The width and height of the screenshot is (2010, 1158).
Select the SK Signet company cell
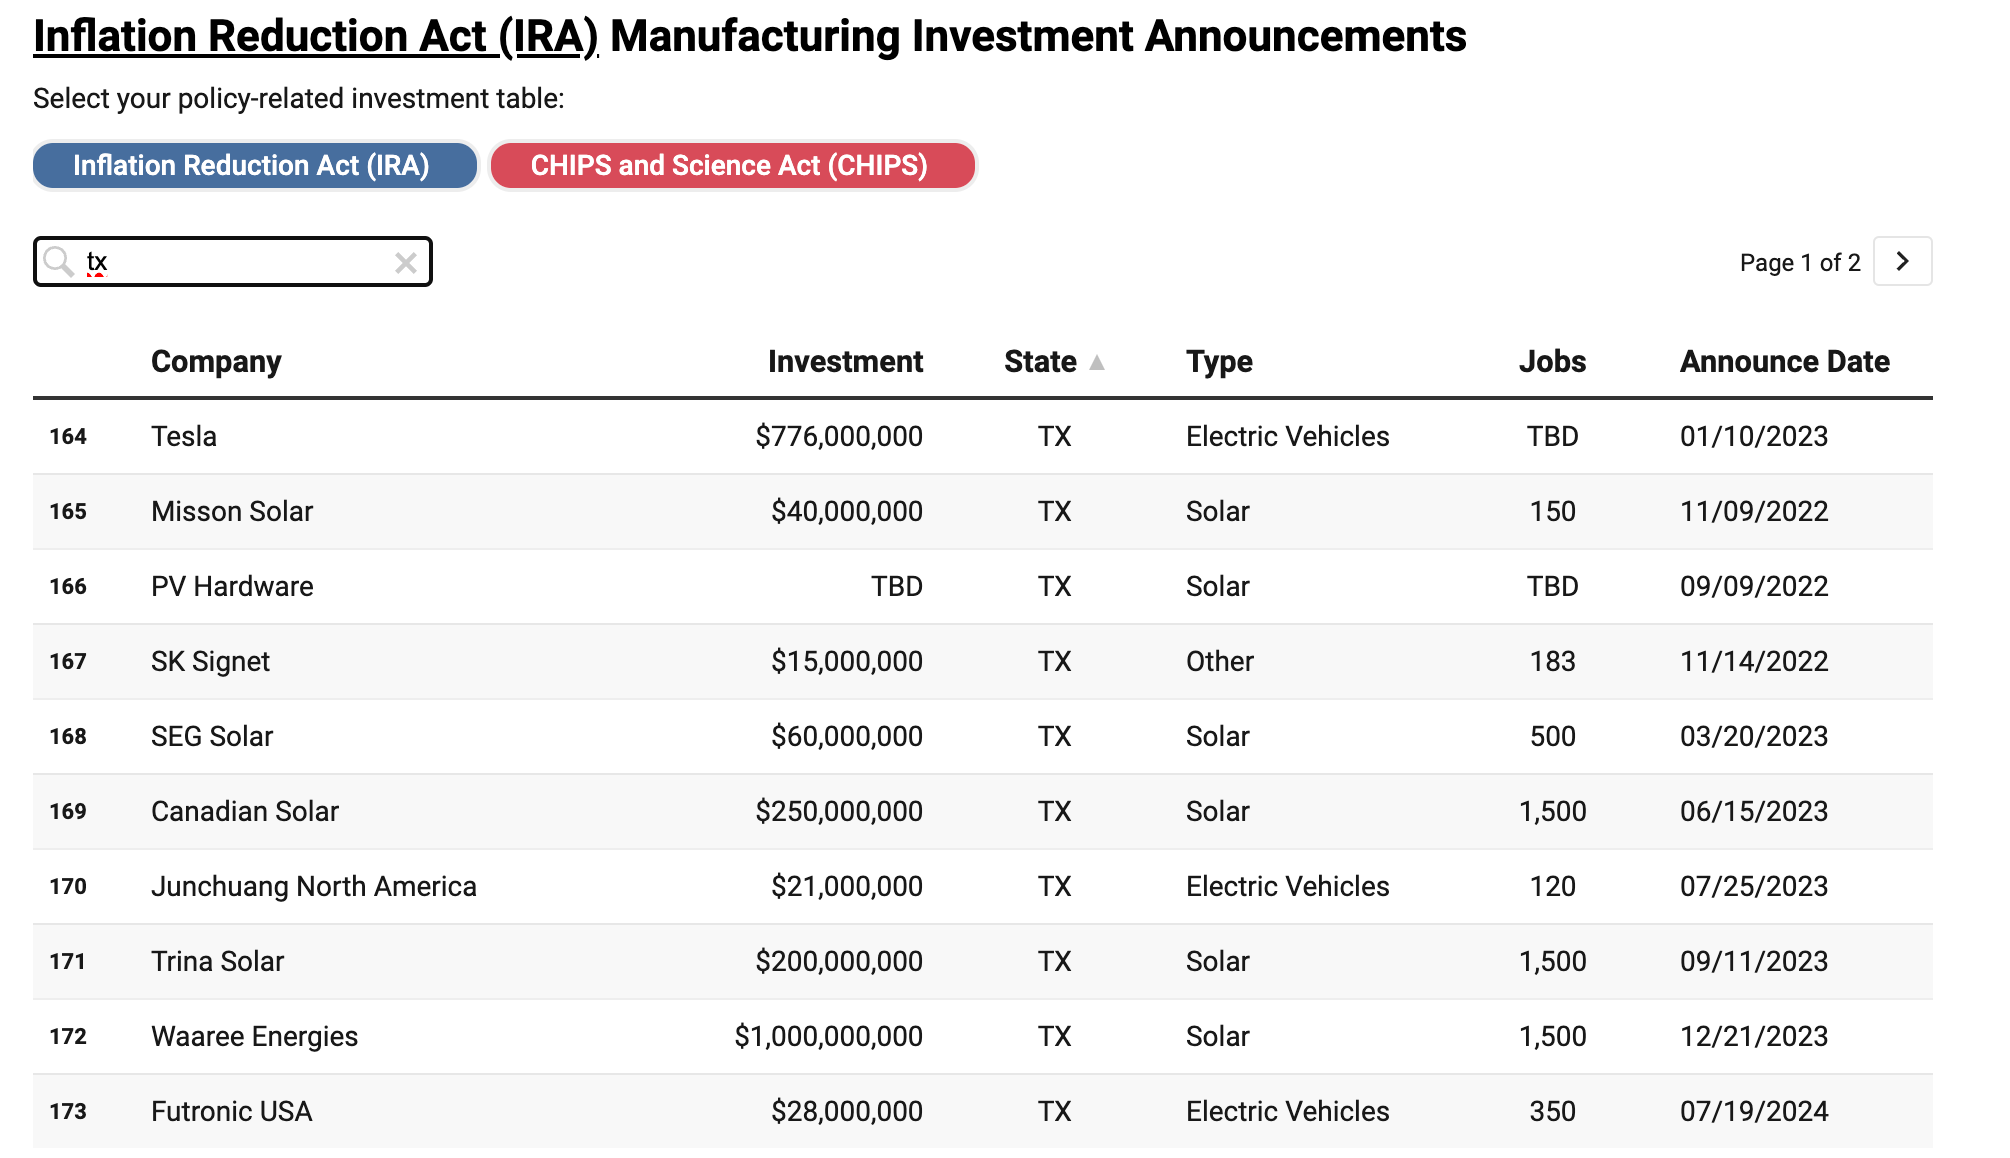[x=210, y=661]
